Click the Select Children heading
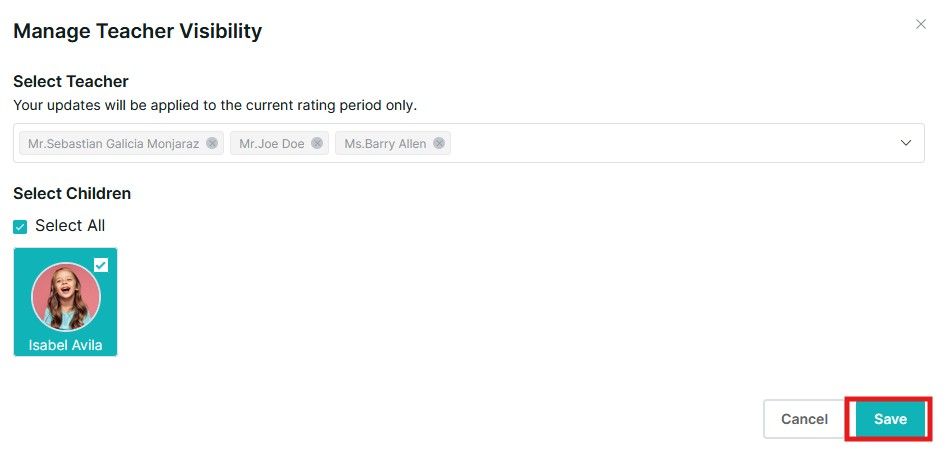The height and width of the screenshot is (455, 947). tap(72, 193)
